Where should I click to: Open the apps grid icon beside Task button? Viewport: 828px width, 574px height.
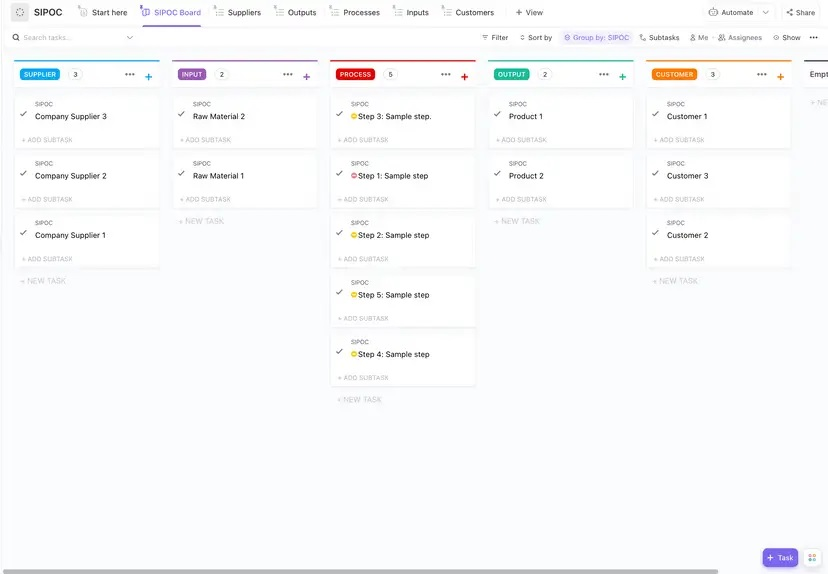812,558
